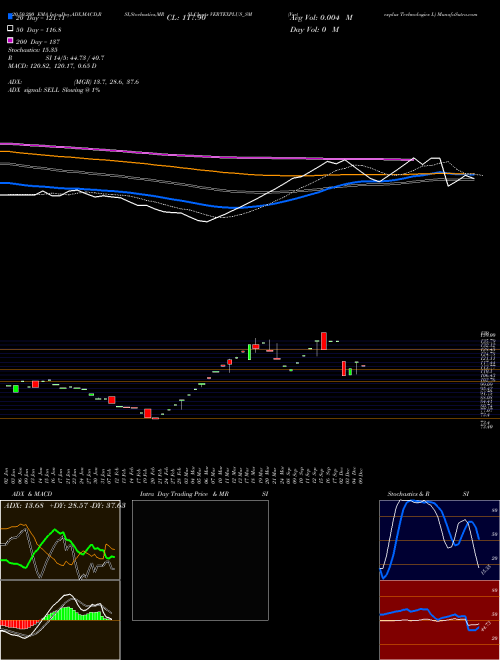Image resolution: width=500 pixels, height=660 pixels.
Task: Click the blue Stochastics chart panel
Action: point(439,540)
